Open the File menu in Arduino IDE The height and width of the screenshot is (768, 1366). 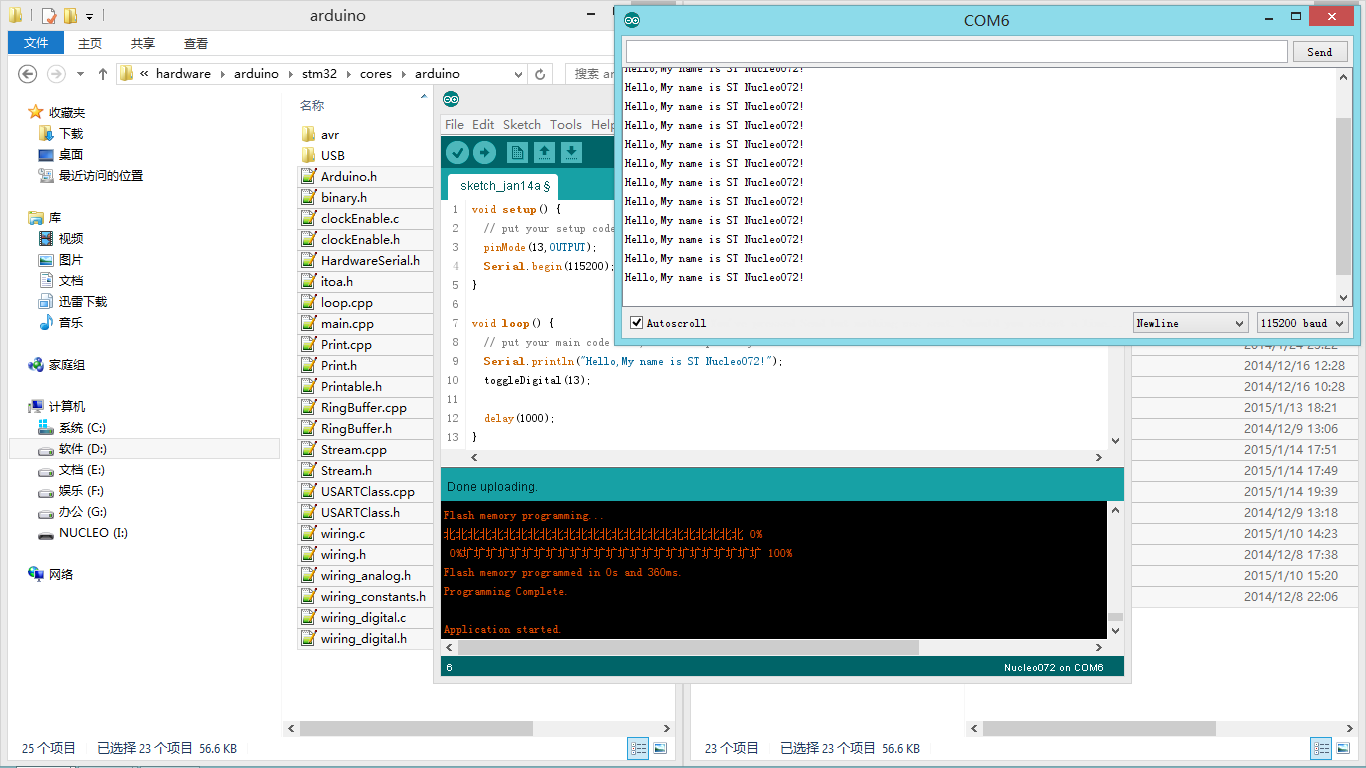coord(454,125)
